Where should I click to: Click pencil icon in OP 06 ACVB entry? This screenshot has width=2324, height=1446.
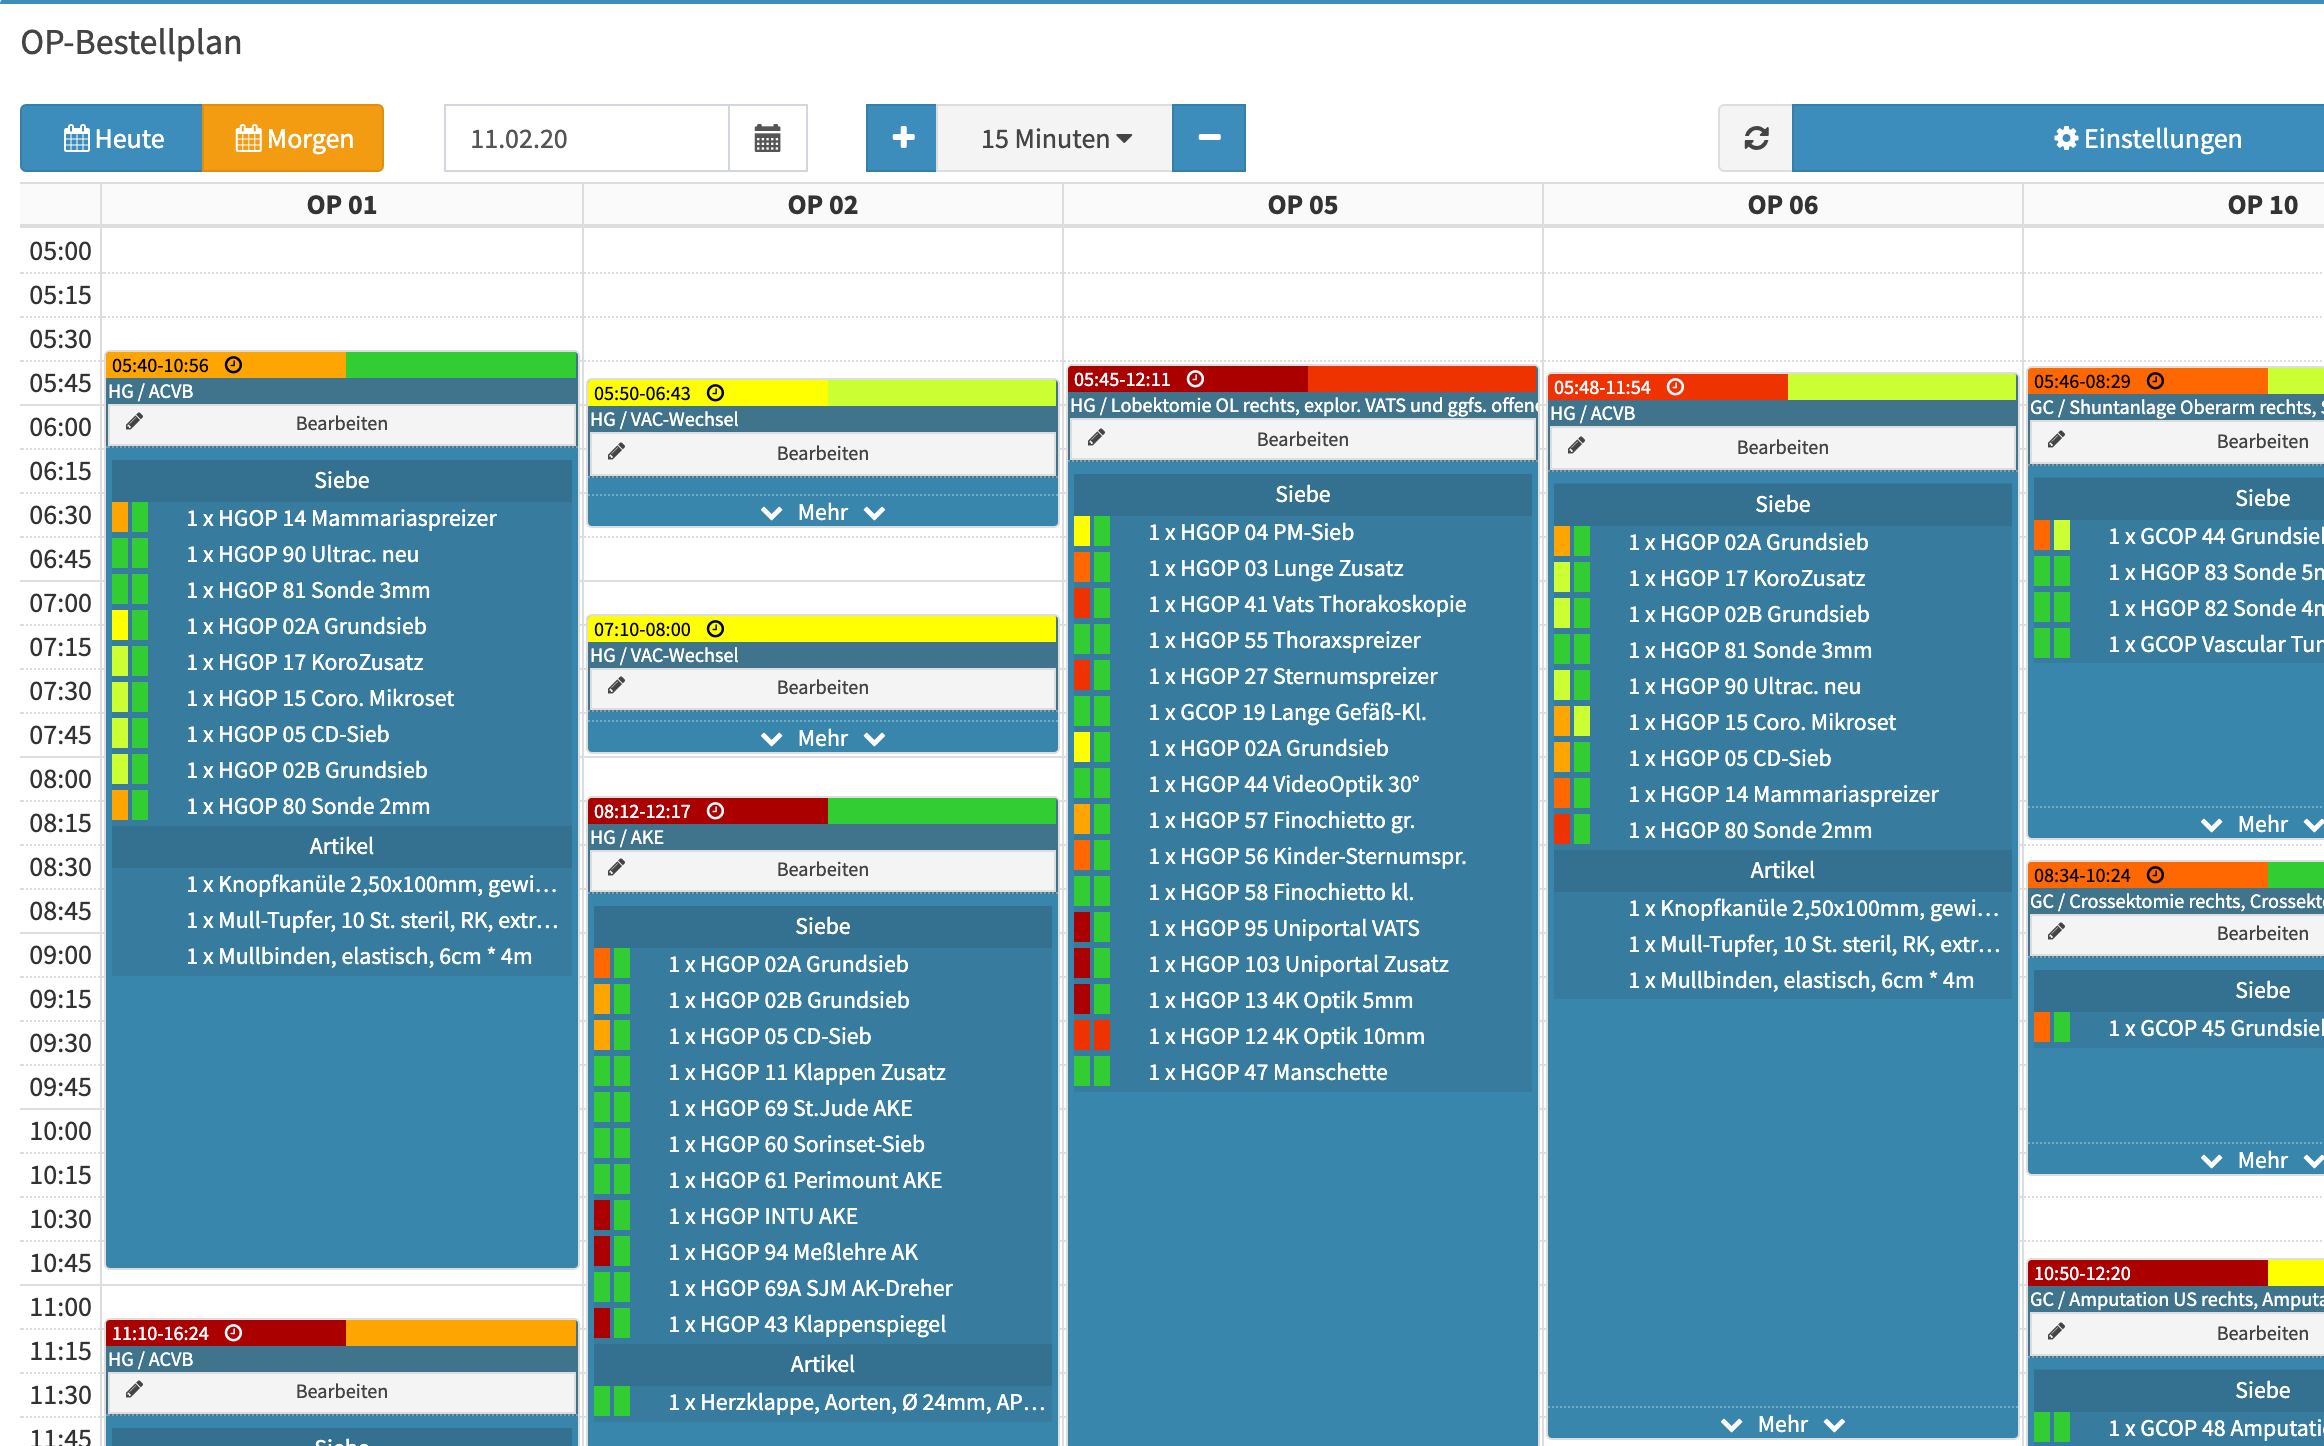[x=1576, y=446]
